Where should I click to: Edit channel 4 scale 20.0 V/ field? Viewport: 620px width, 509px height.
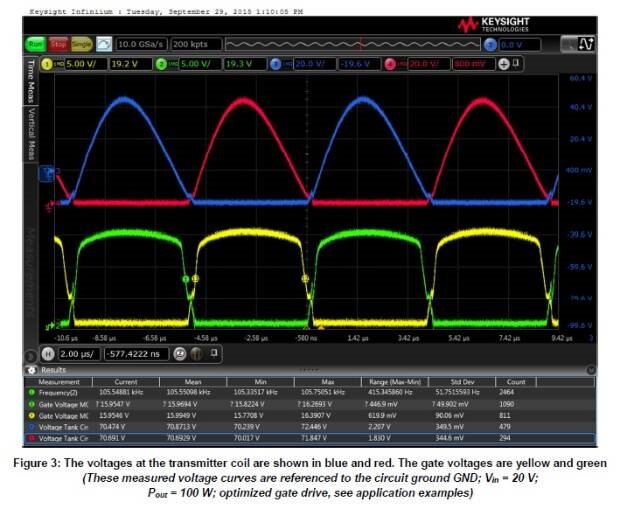coord(429,64)
